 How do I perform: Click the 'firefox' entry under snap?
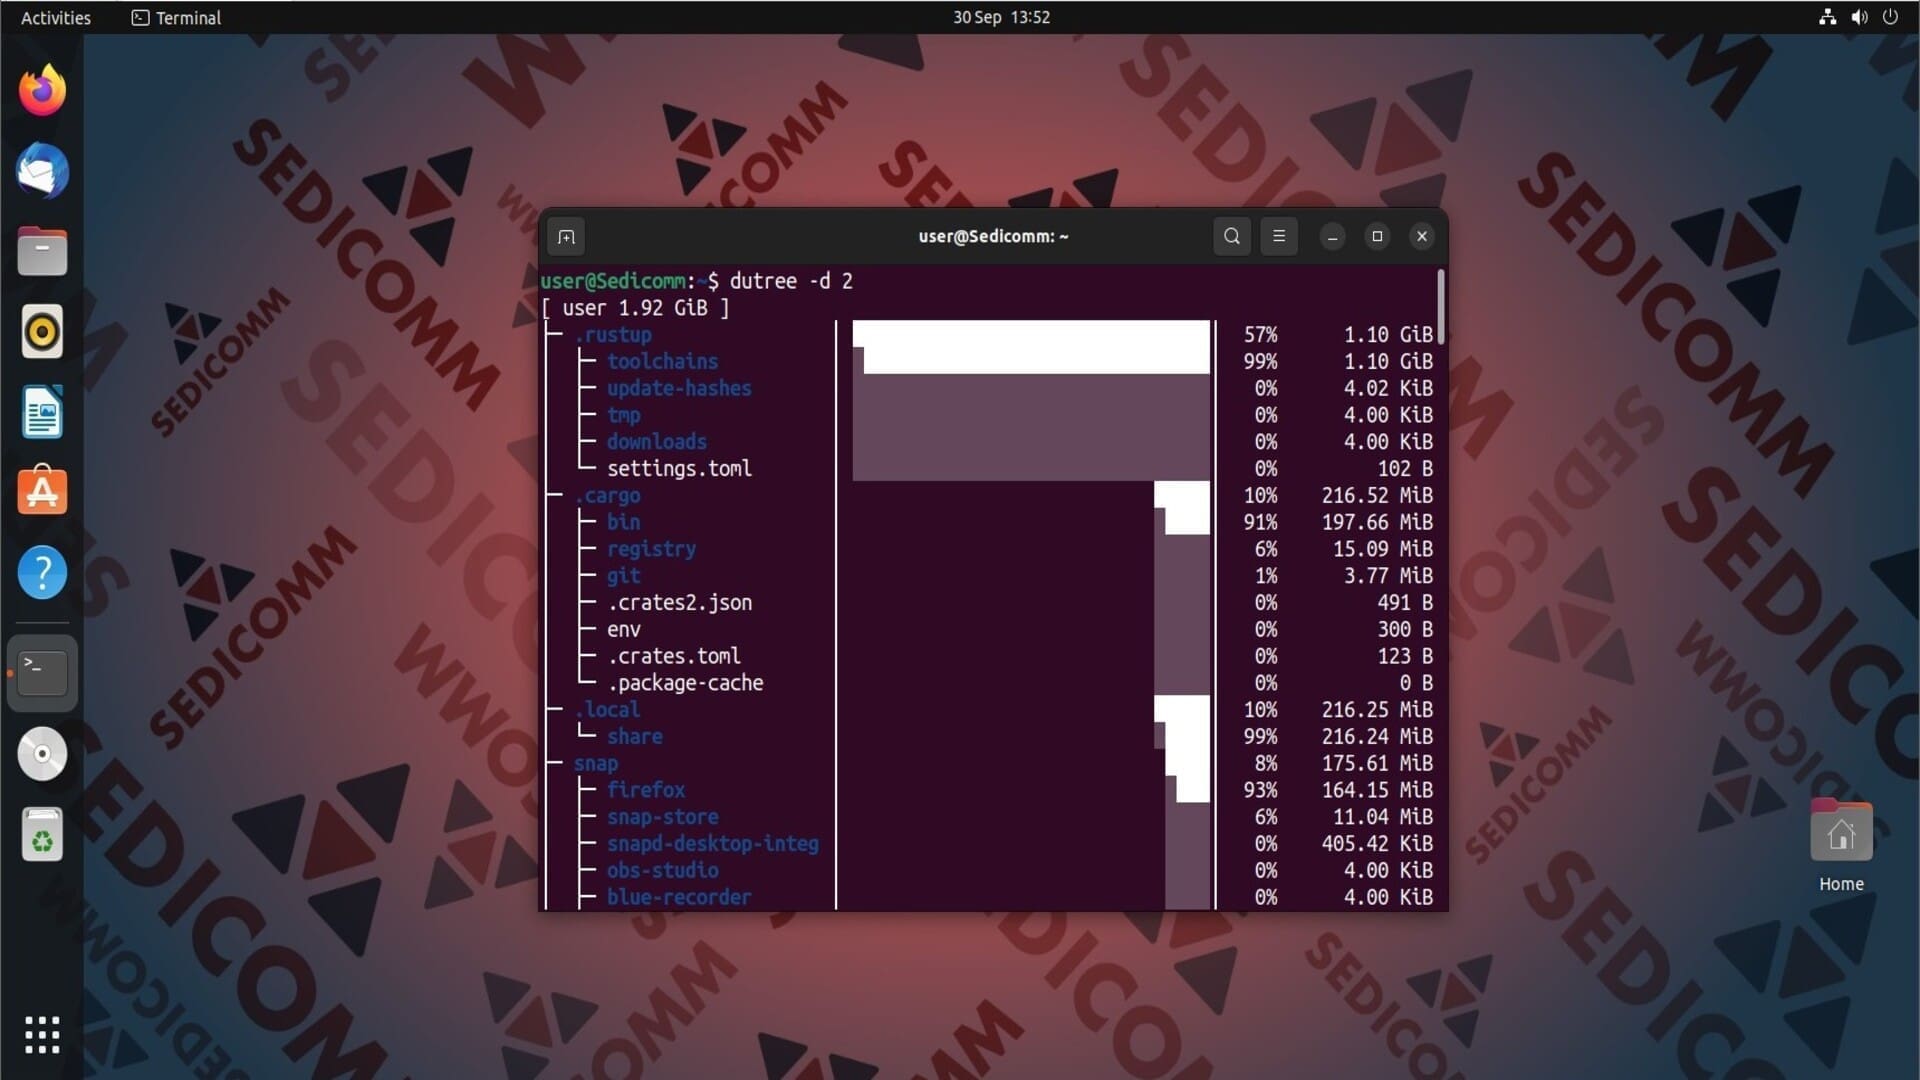pyautogui.click(x=645, y=791)
